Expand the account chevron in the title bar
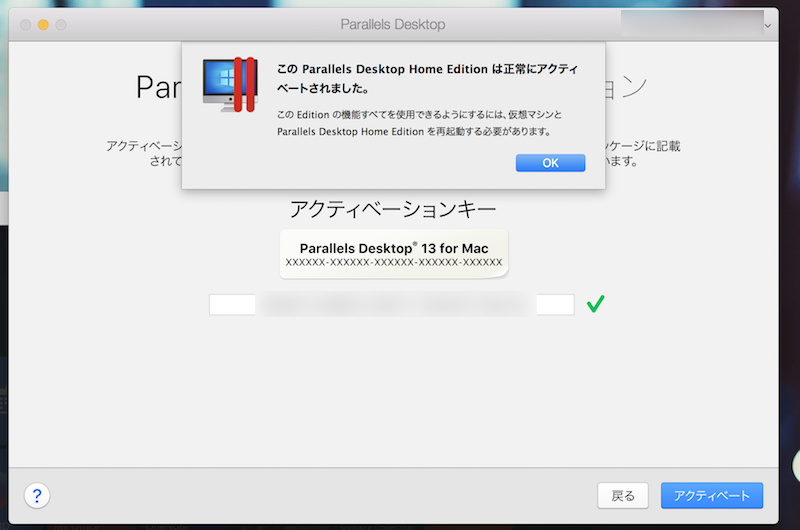The width and height of the screenshot is (800, 530). tap(768, 24)
